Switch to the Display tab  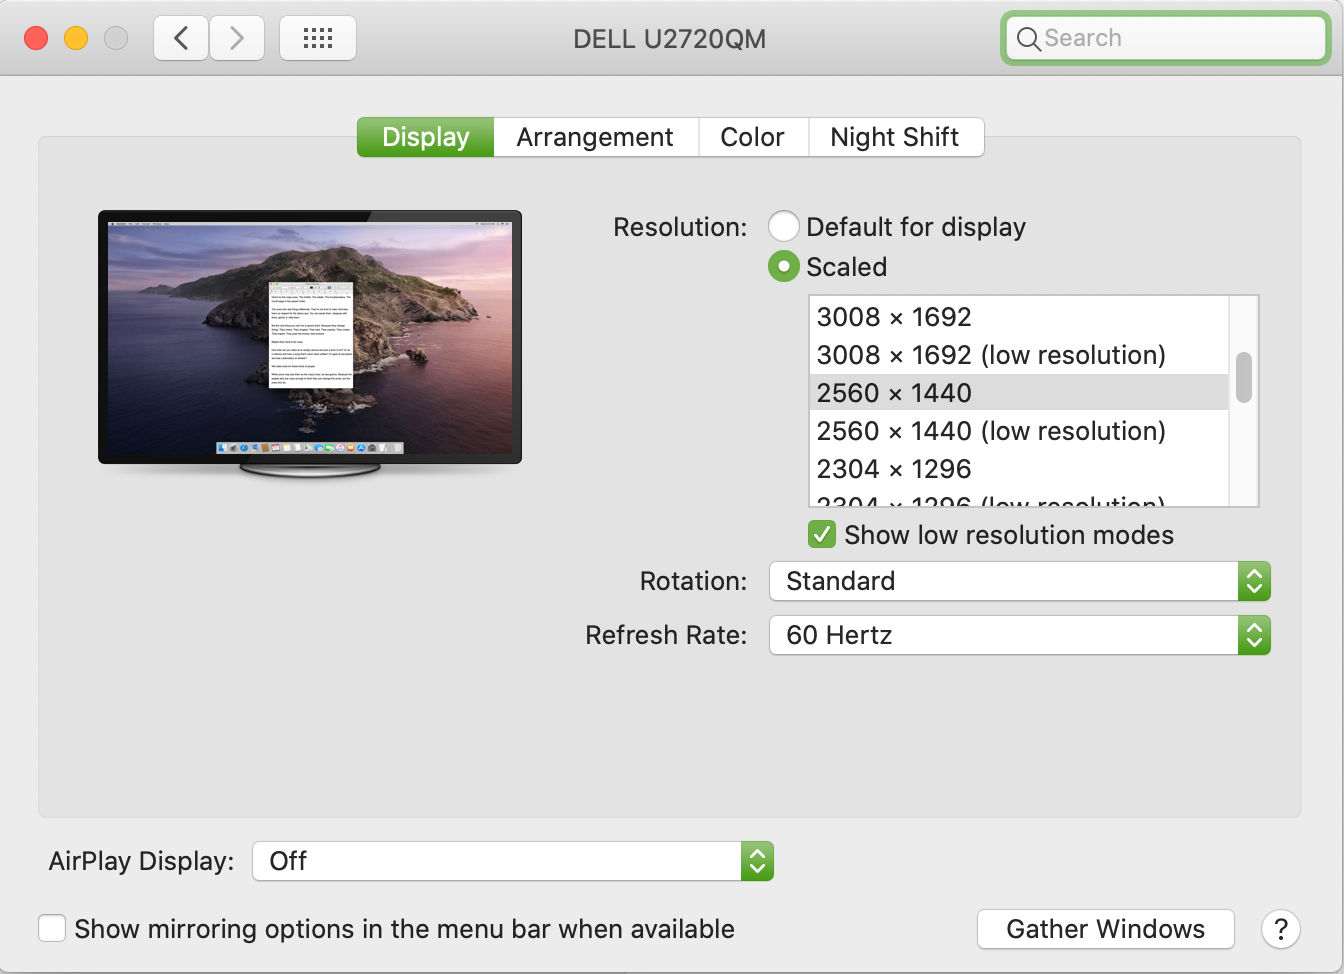coord(426,137)
